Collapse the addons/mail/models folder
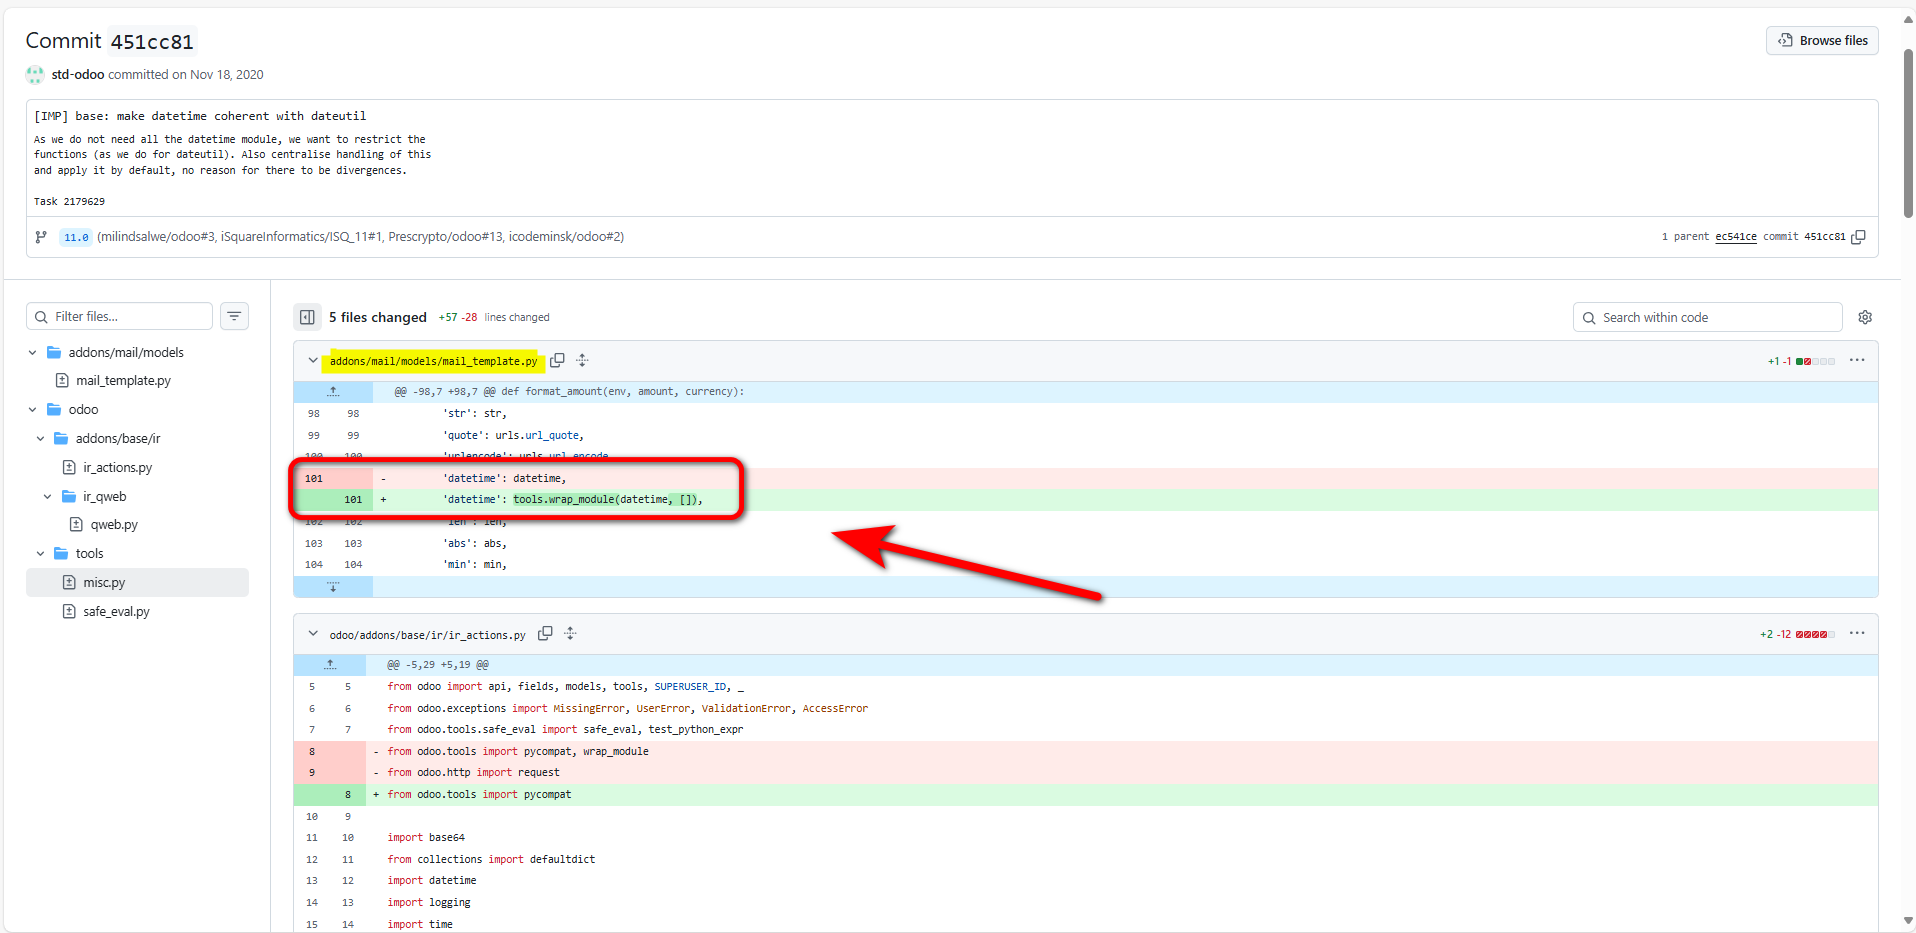1916x933 pixels. click(33, 353)
